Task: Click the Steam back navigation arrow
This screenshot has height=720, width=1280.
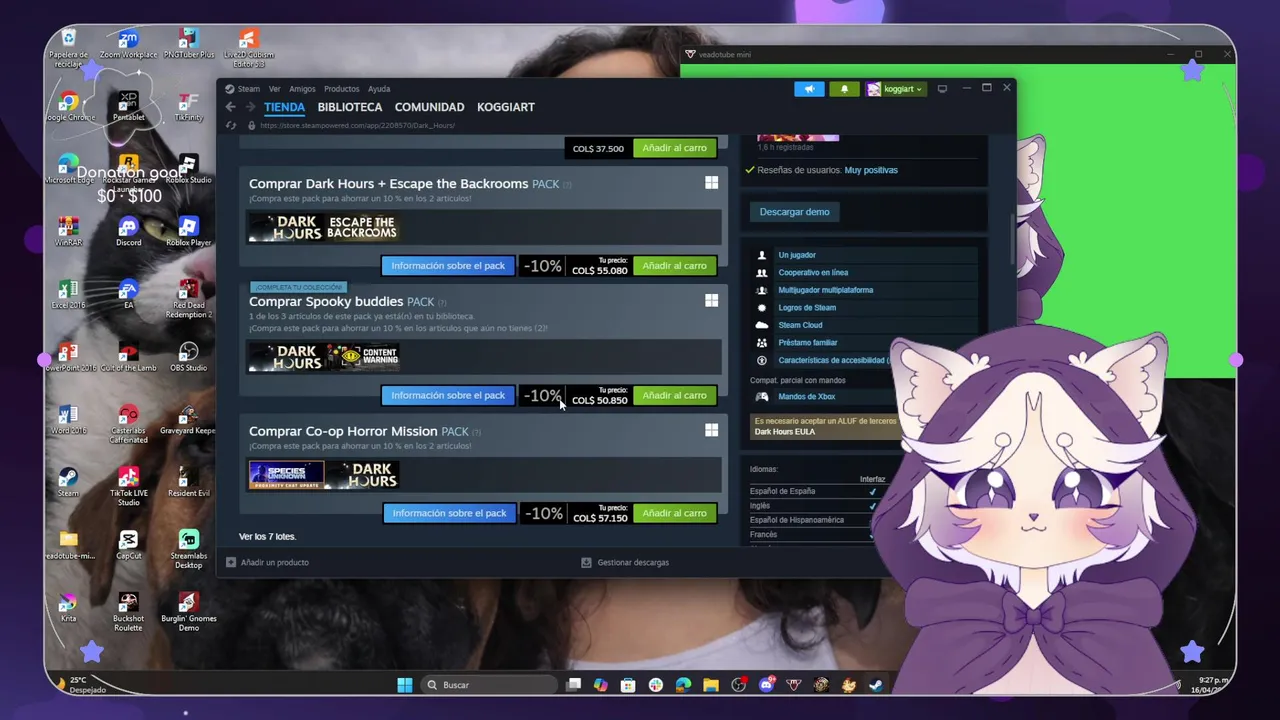Action: pos(230,107)
